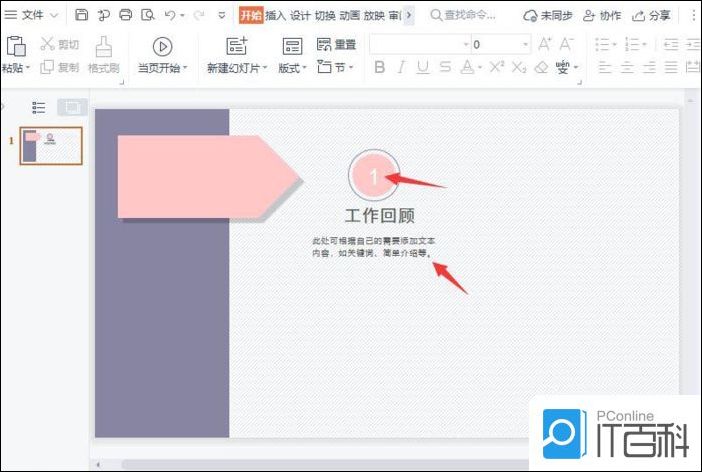Open the clipboard group dialog launcher

[x=122, y=82]
